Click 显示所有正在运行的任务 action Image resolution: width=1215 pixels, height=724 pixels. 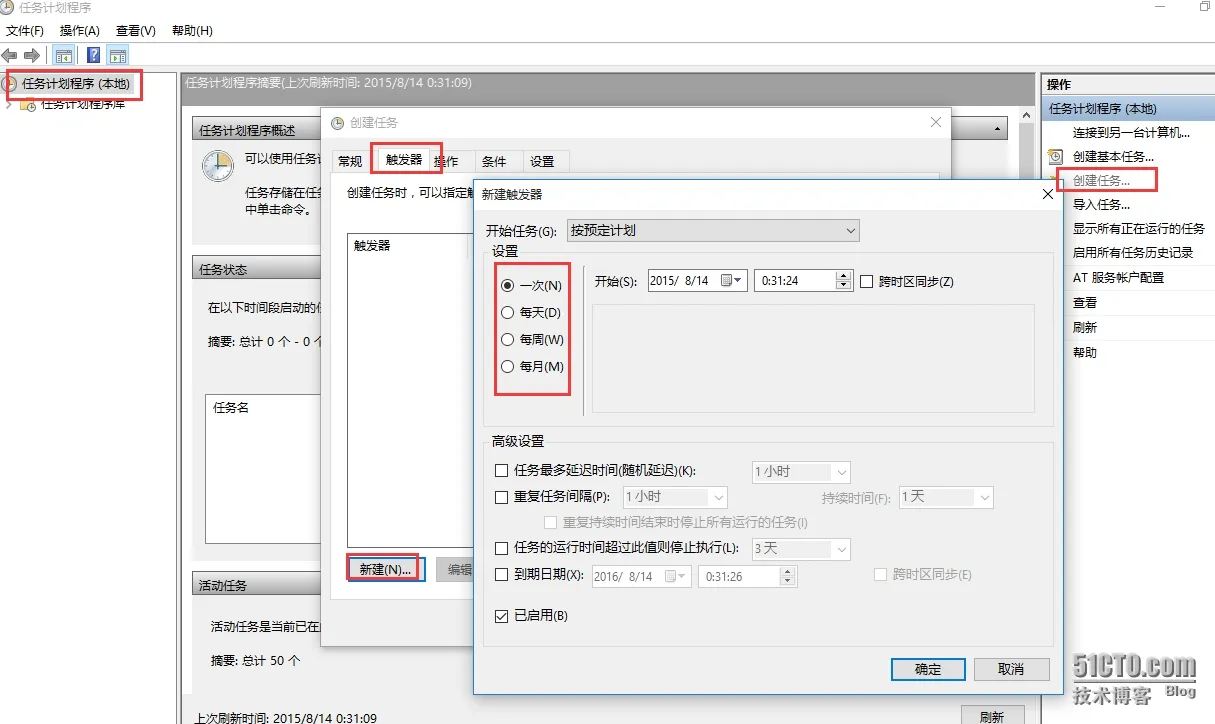[1139, 228]
